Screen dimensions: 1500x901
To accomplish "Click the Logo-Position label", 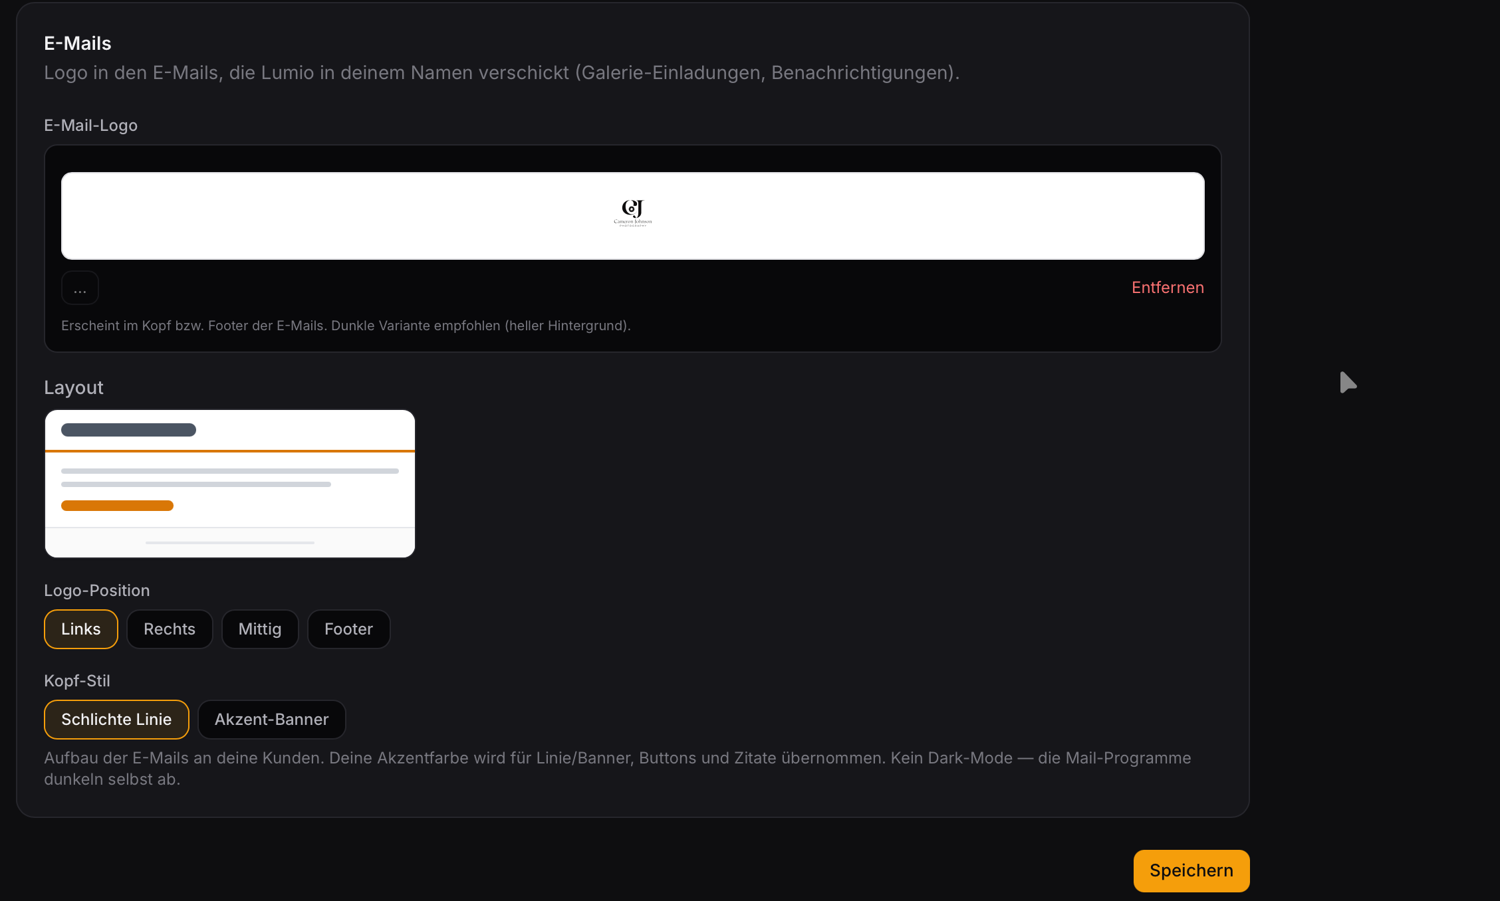I will [97, 590].
